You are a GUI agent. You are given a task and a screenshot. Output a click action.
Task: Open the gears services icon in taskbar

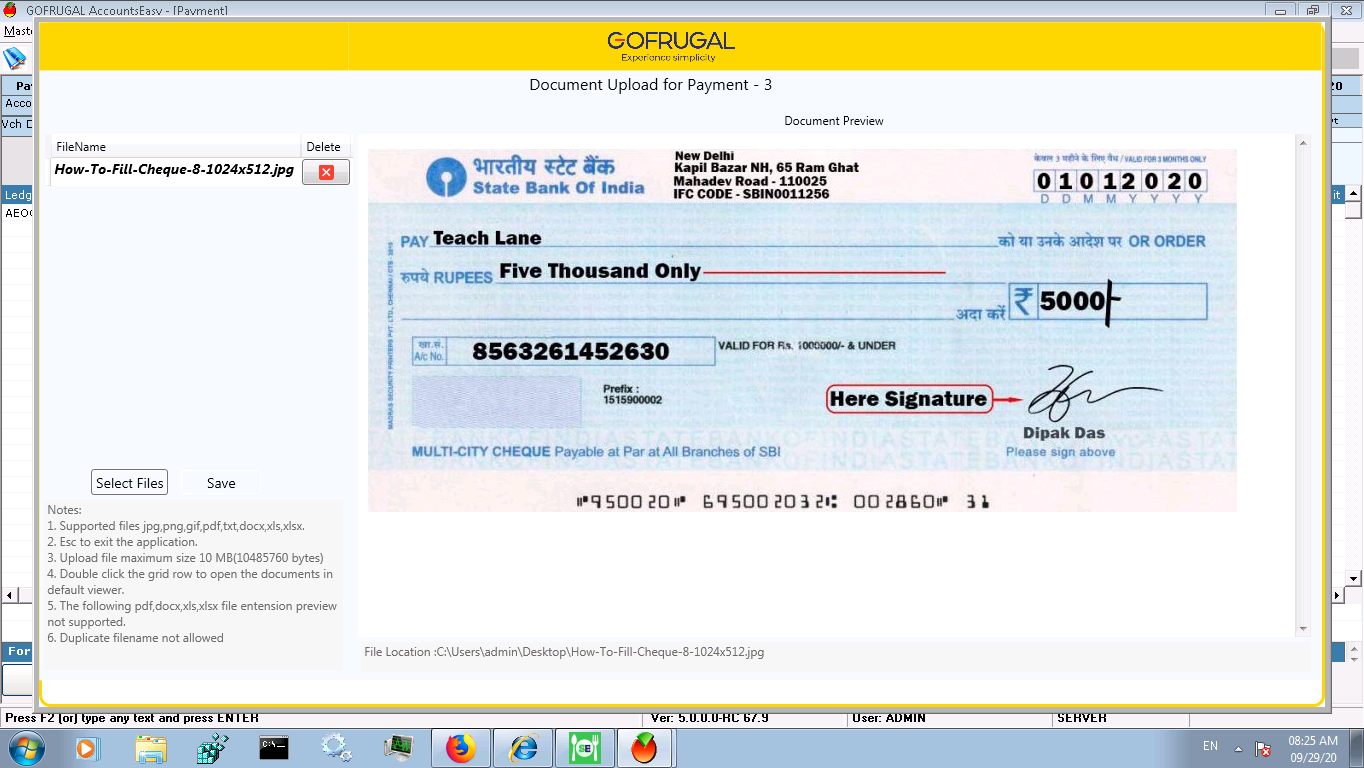pos(336,748)
